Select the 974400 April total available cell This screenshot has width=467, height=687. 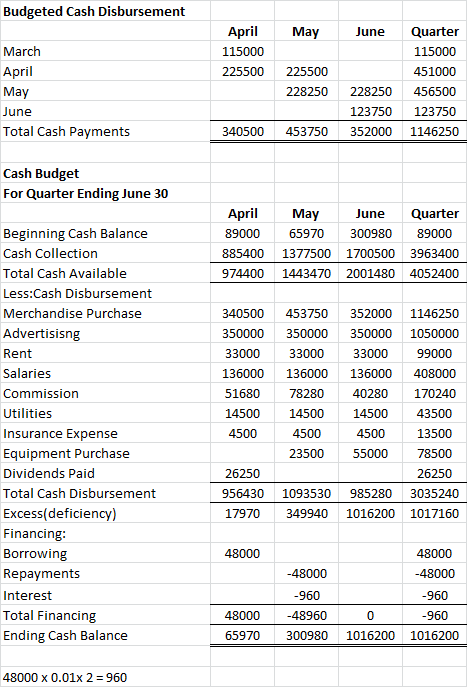[242, 273]
